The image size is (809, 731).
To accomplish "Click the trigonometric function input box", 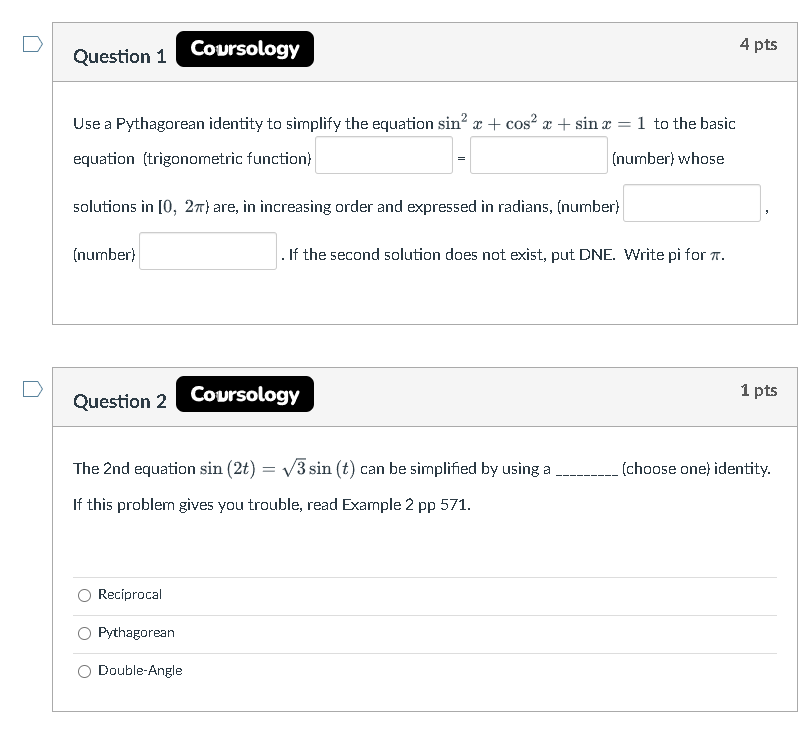I will point(383,154).
